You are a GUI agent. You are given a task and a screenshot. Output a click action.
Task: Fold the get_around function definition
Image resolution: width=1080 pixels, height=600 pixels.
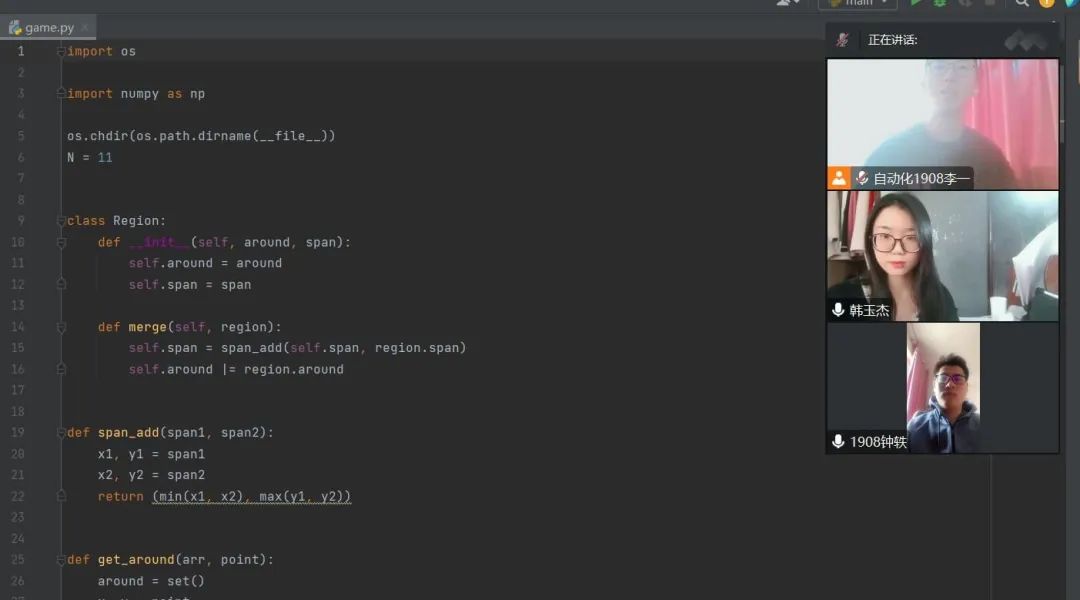61,560
